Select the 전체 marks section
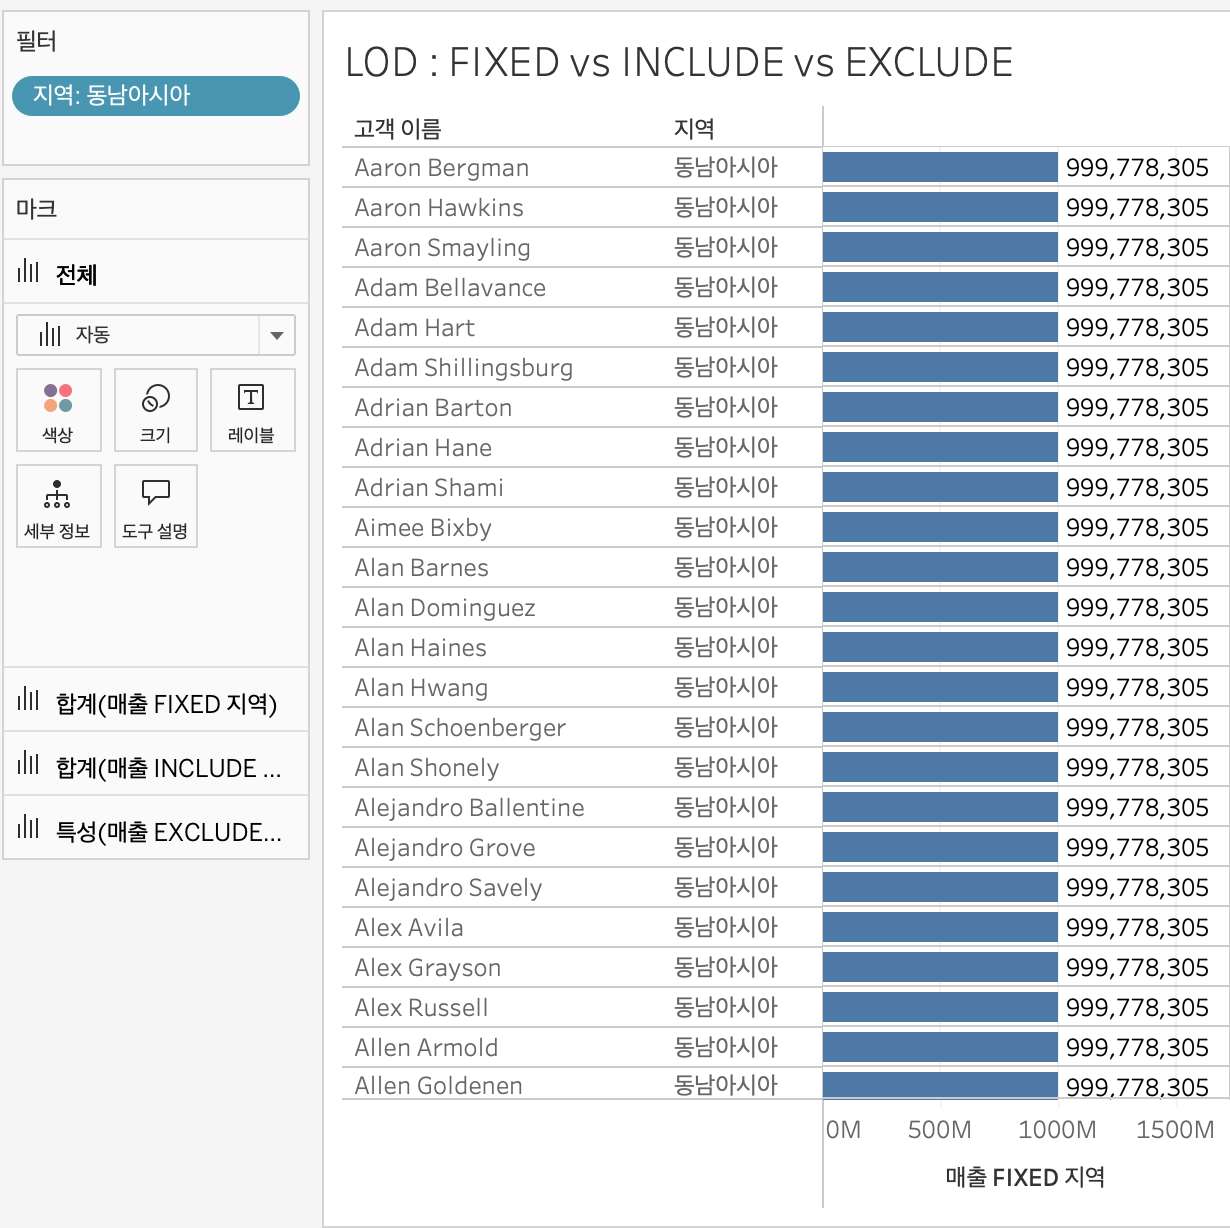Screen dimensions: 1230x1228 pyautogui.click(x=156, y=272)
